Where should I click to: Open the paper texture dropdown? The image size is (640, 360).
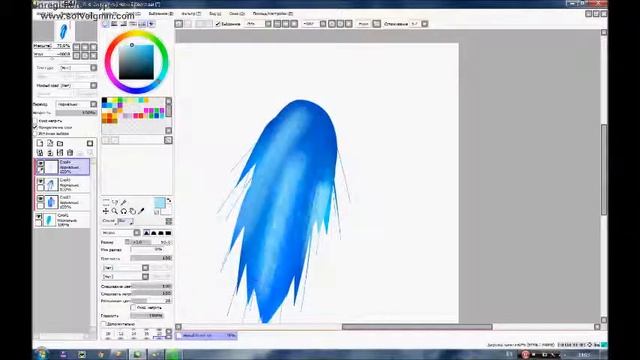[x=93, y=68]
